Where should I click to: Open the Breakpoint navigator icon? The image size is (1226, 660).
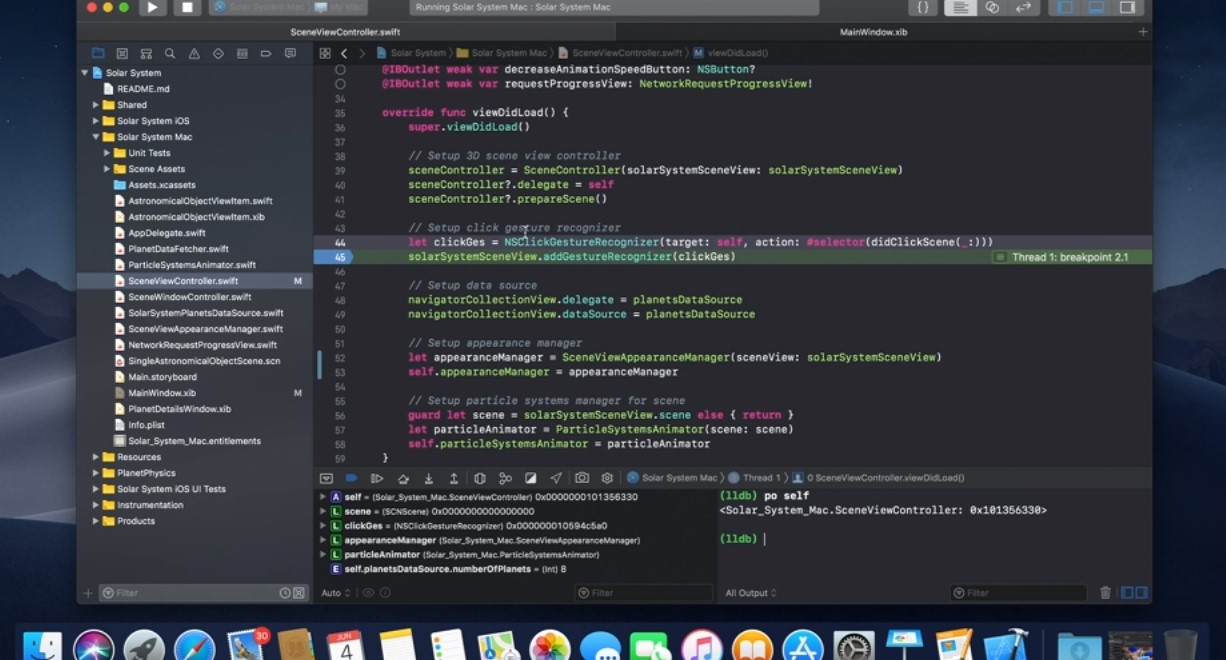pos(266,53)
